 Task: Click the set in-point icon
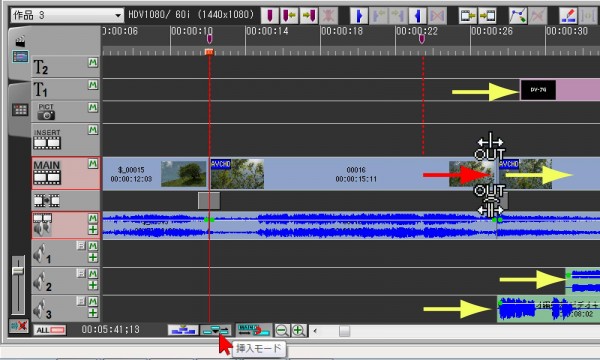pyautogui.click(x=359, y=16)
